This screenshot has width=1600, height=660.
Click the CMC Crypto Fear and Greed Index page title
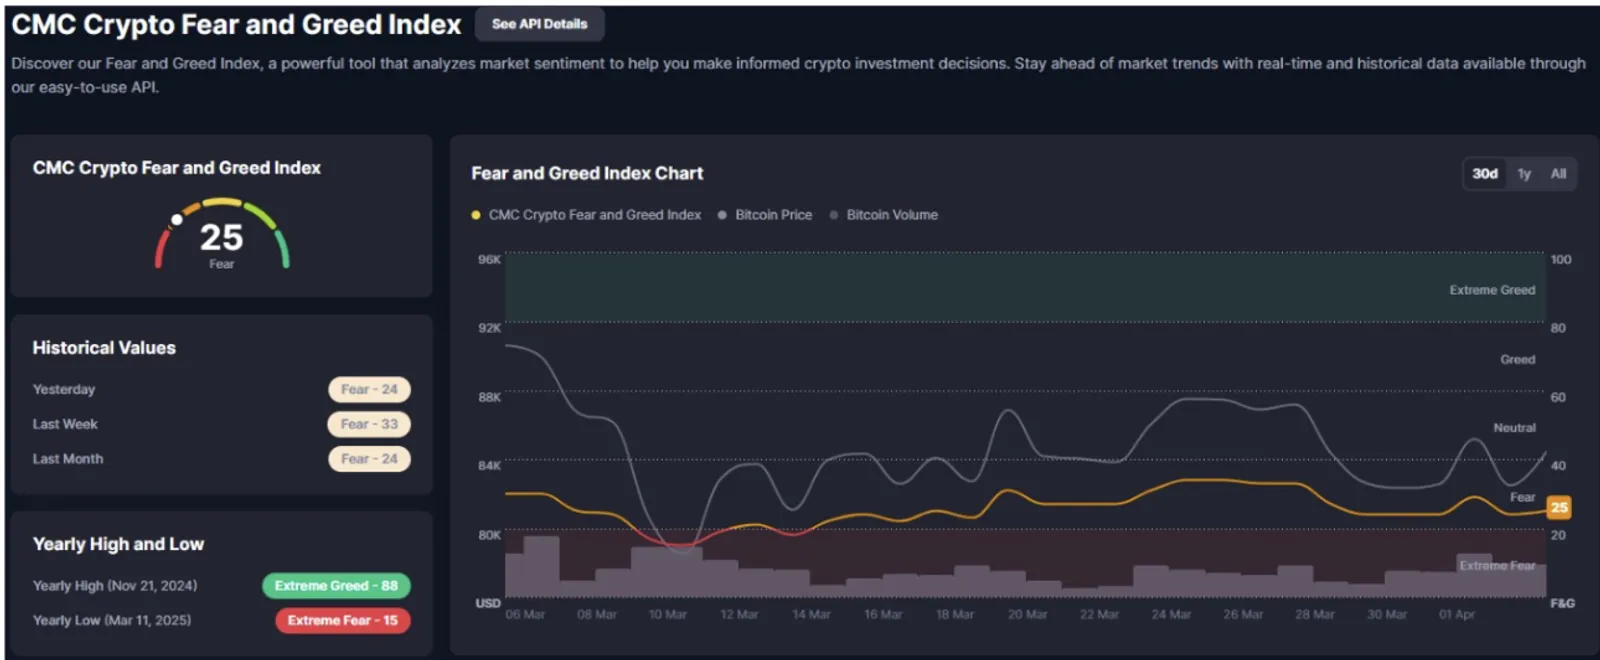point(236,25)
